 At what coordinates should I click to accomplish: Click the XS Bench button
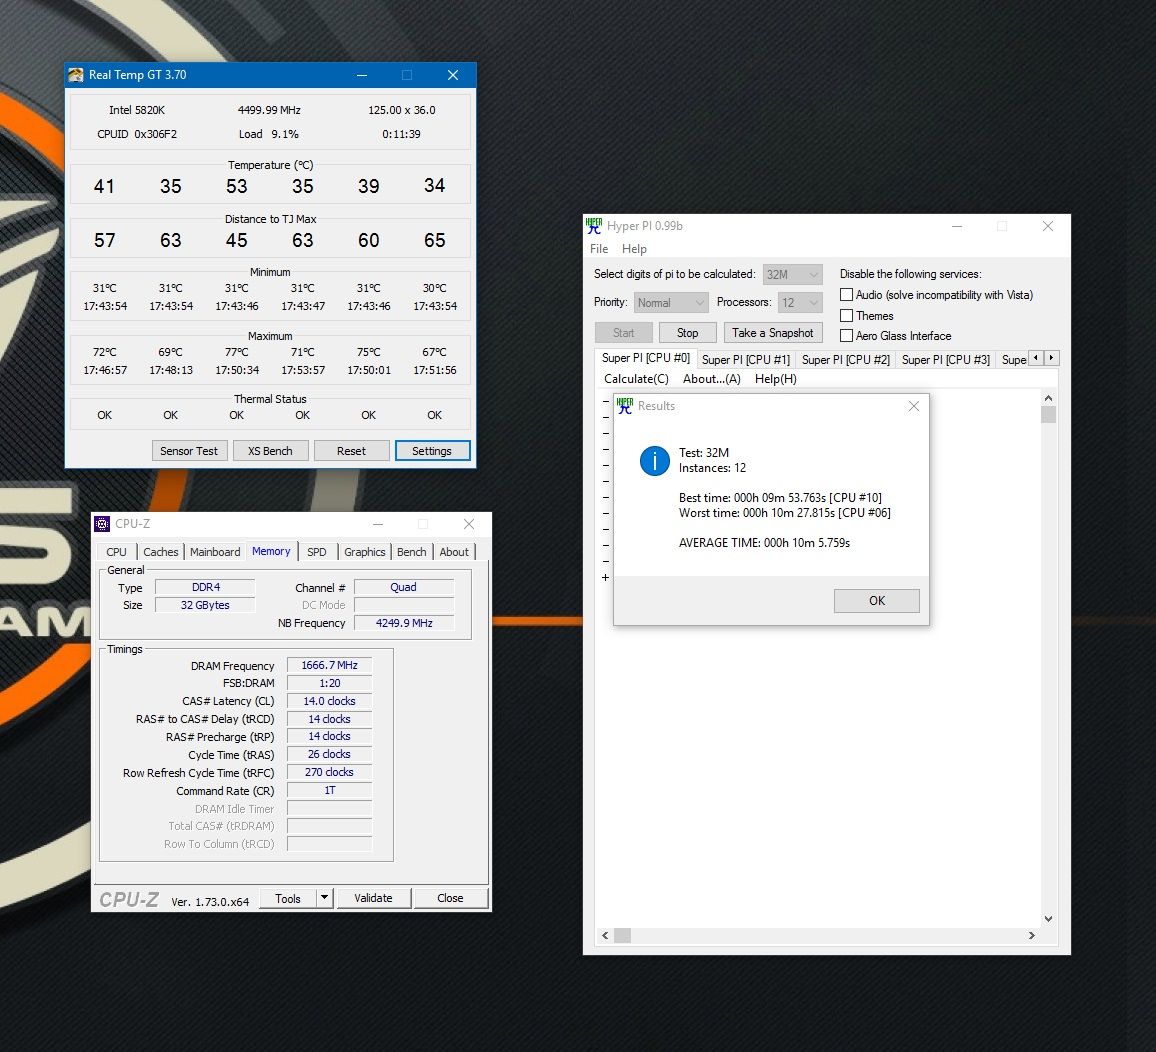pyautogui.click(x=270, y=451)
